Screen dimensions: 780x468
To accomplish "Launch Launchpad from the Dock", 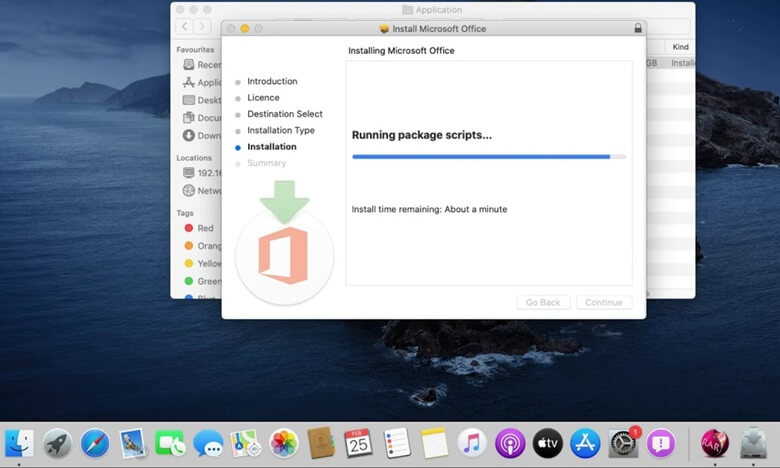I will 57,443.
